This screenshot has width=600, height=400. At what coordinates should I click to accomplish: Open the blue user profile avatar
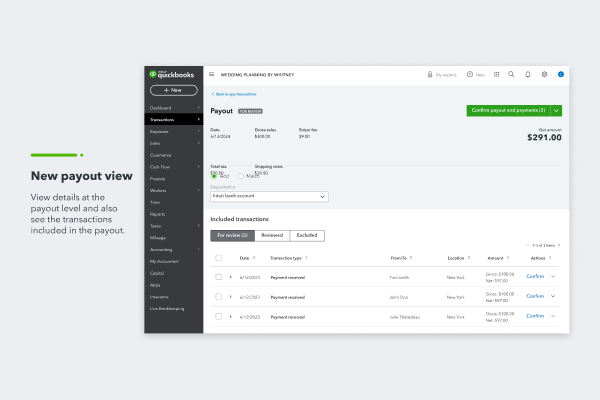[x=561, y=74]
